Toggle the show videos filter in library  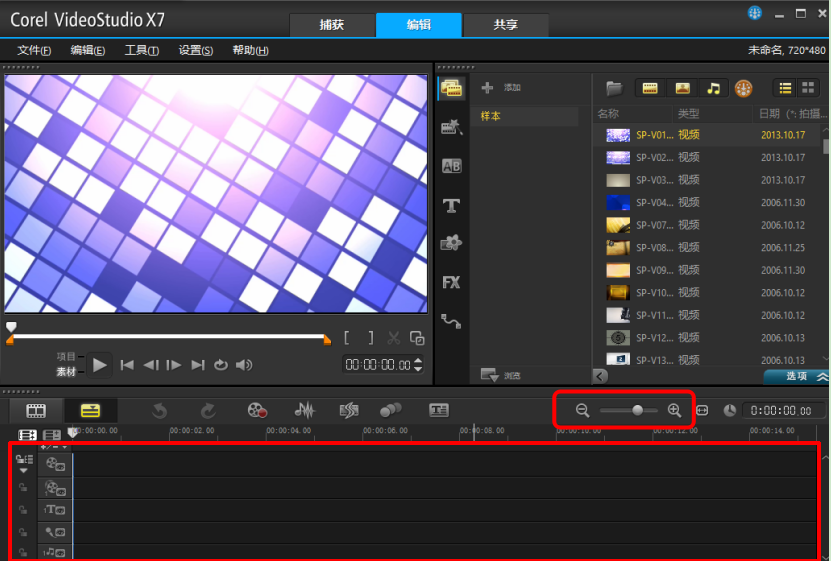(x=650, y=88)
